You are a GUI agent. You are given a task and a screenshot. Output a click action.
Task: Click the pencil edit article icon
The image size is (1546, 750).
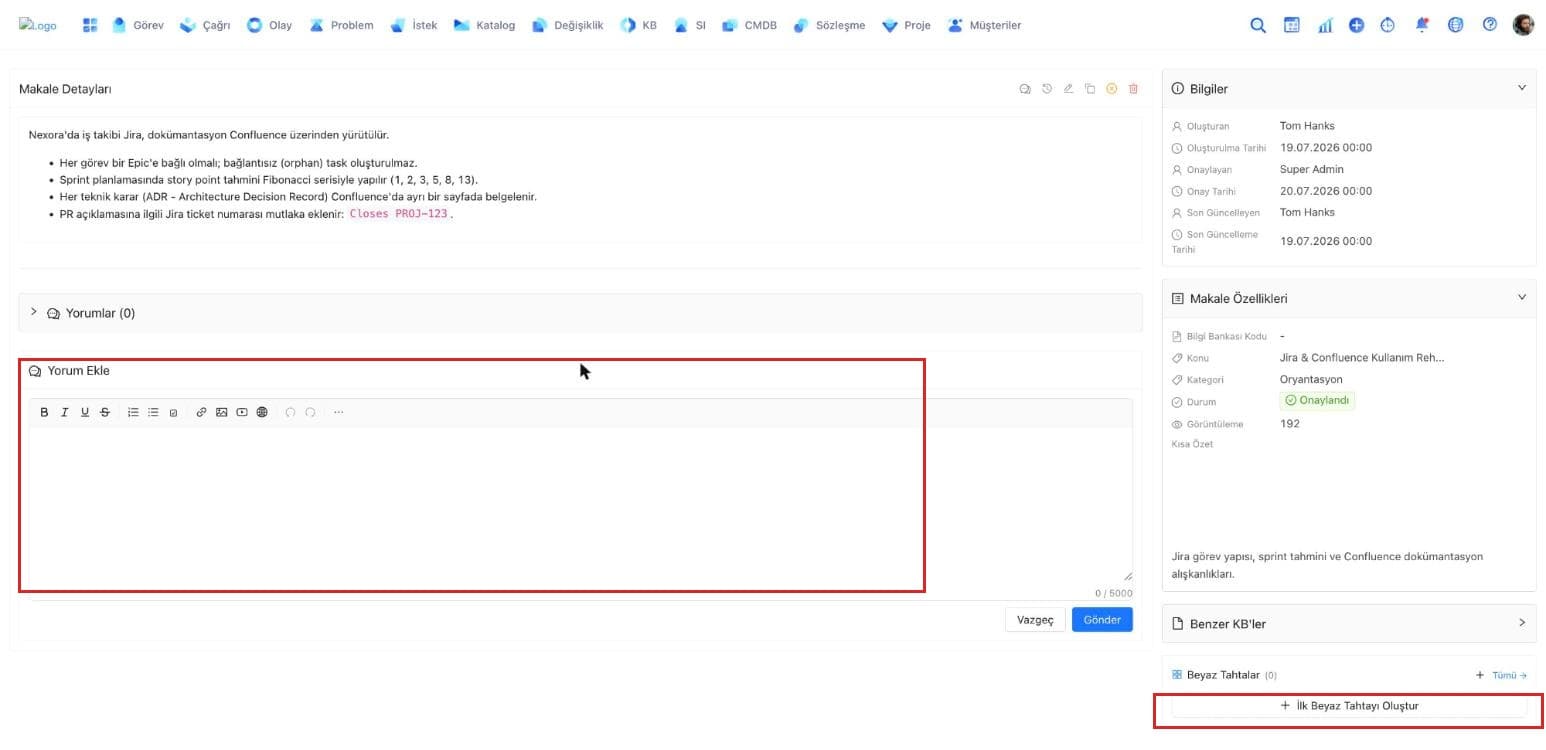[1068, 89]
